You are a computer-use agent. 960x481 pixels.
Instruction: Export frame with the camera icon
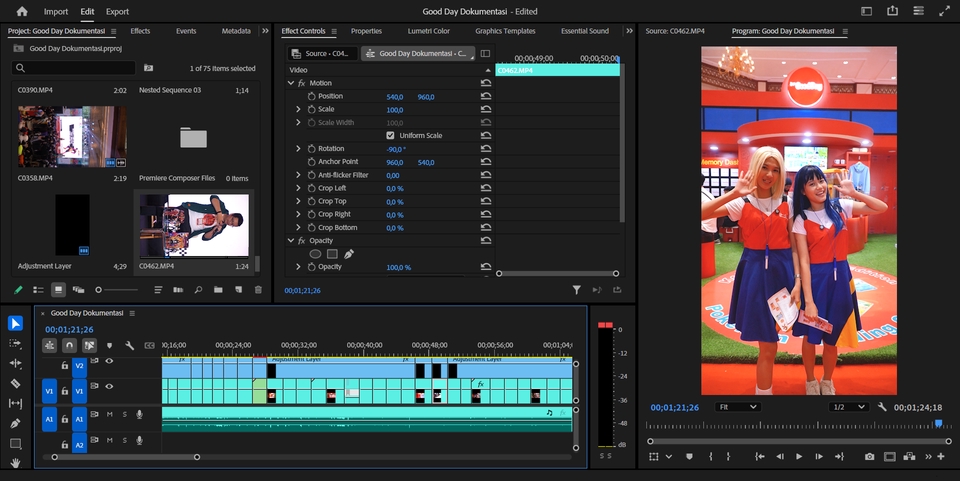[x=869, y=457]
